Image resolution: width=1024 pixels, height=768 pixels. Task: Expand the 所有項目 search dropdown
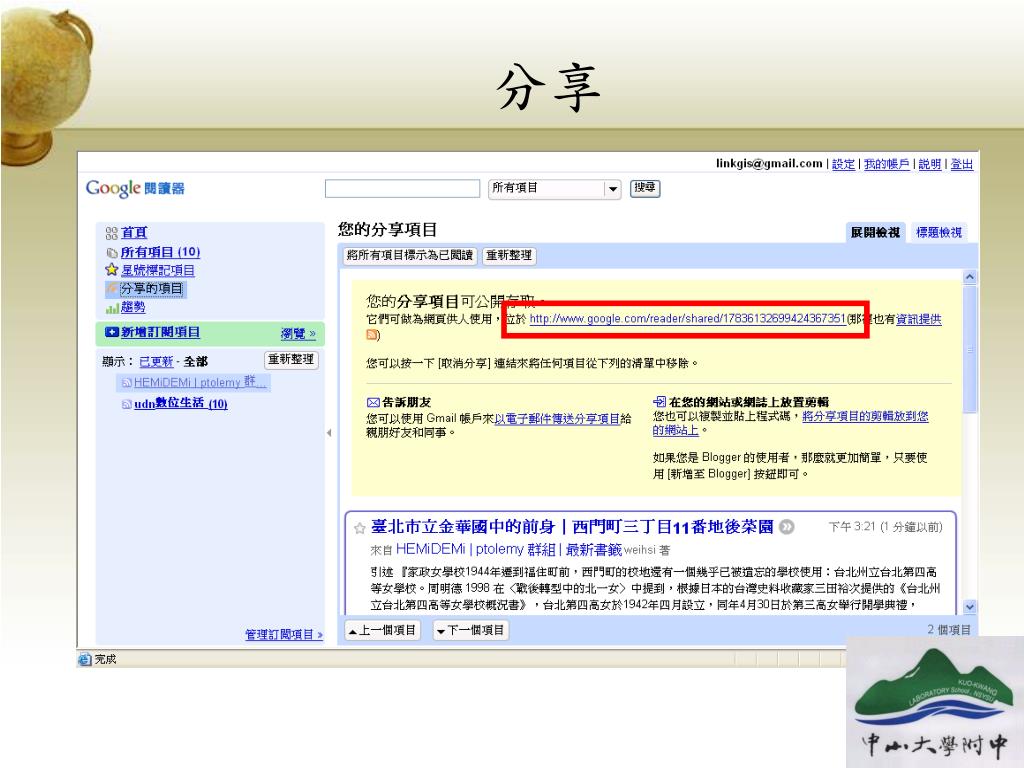tap(612, 189)
